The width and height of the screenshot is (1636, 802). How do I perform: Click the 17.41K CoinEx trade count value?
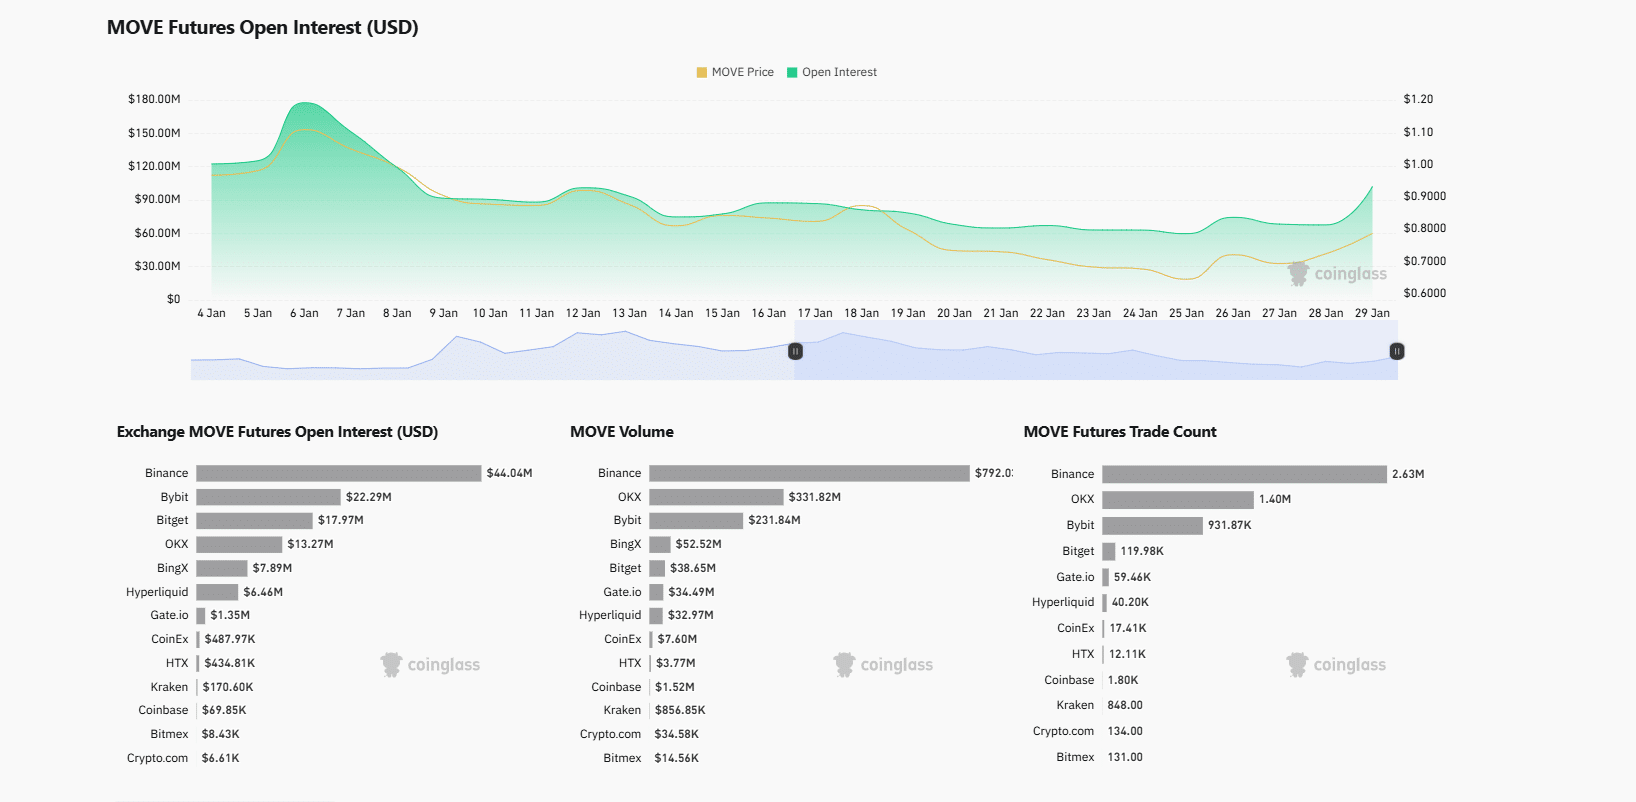click(1128, 628)
